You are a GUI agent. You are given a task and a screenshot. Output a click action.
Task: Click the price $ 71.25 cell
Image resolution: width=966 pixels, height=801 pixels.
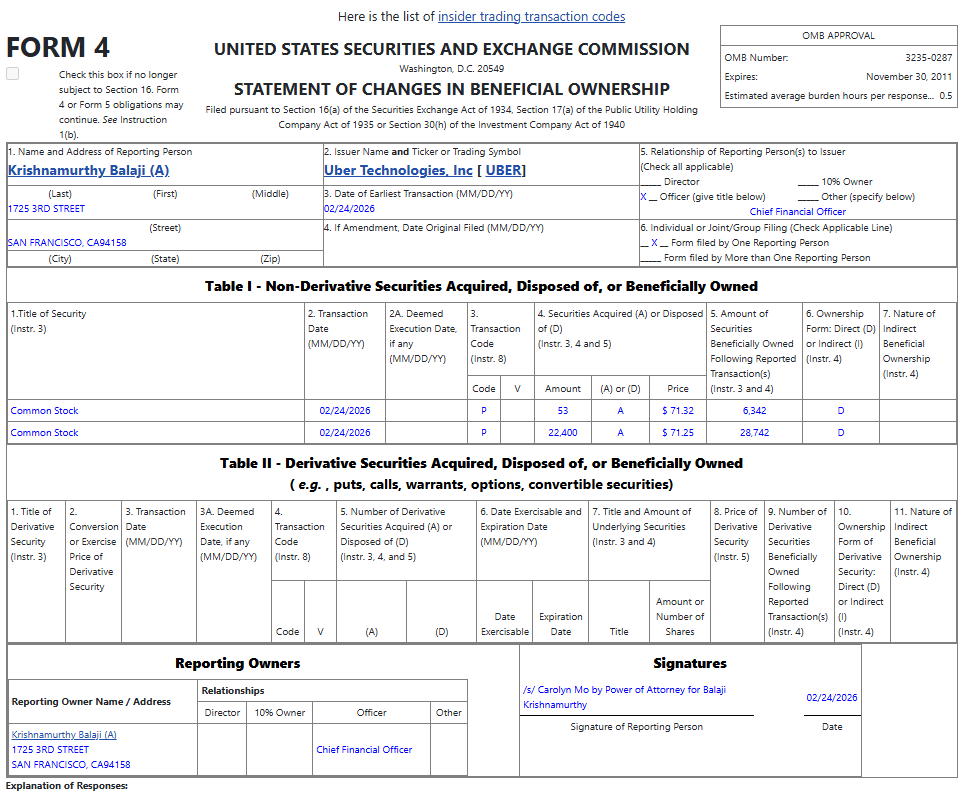click(678, 433)
